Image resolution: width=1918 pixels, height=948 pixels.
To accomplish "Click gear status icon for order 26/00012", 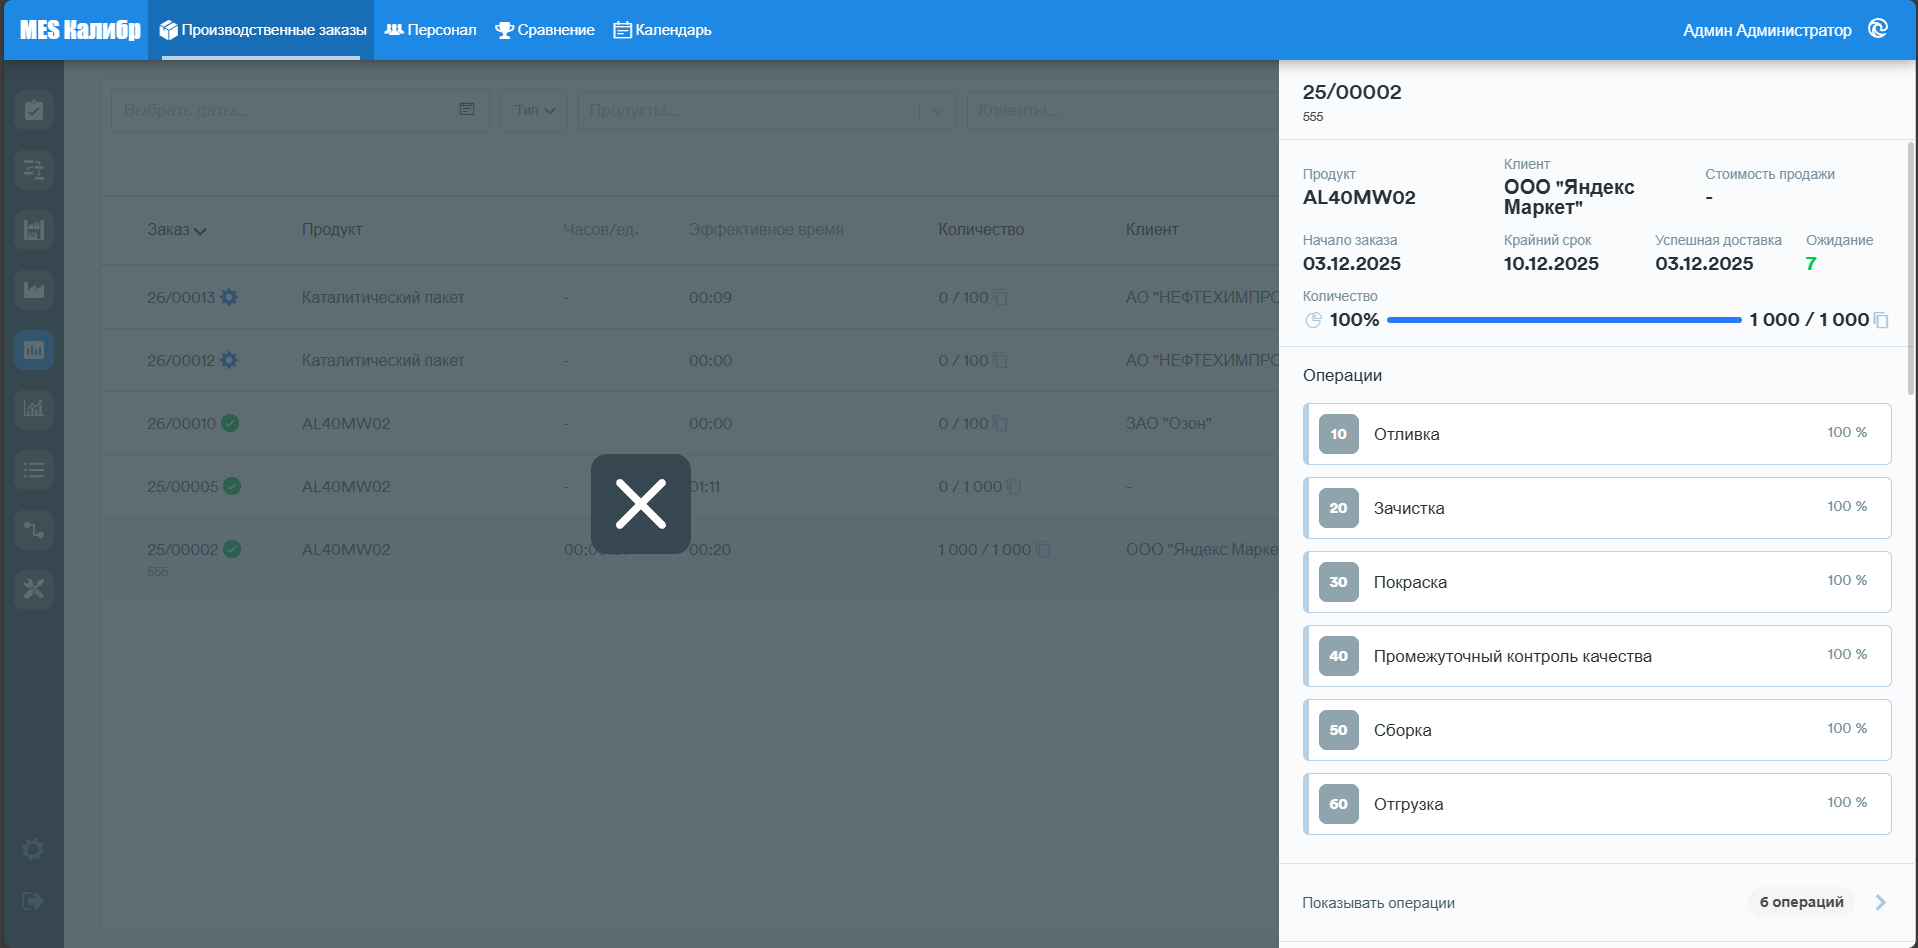I will (229, 360).
